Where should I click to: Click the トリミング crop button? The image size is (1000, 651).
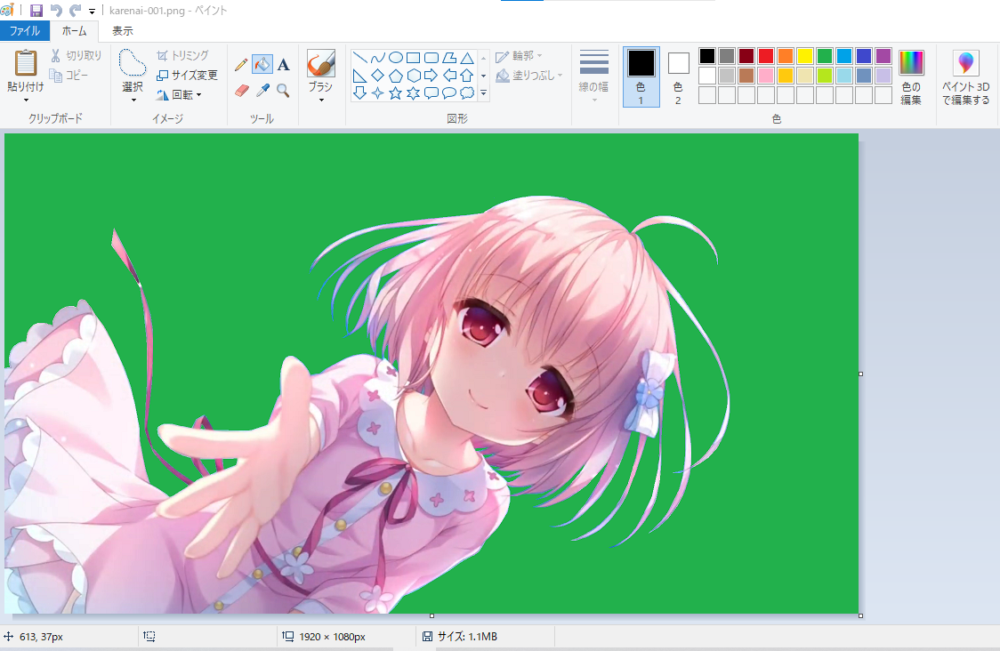pos(183,55)
